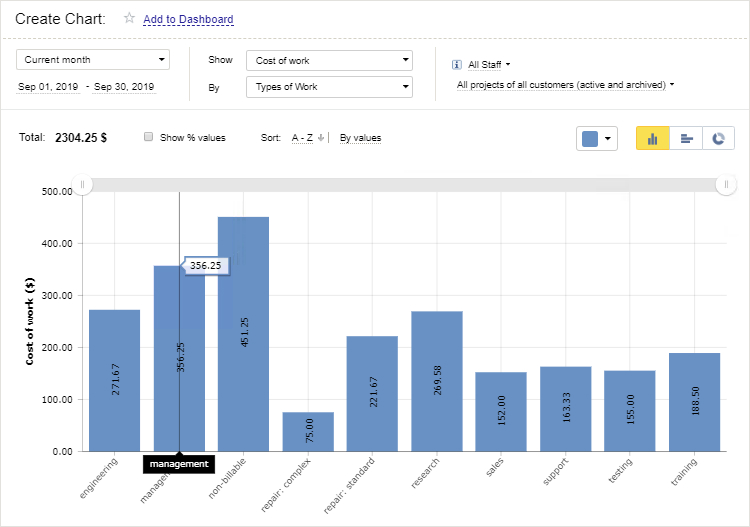750x527 pixels.
Task: Click the repair: complex bar labeled 75.00
Action: click(308, 432)
